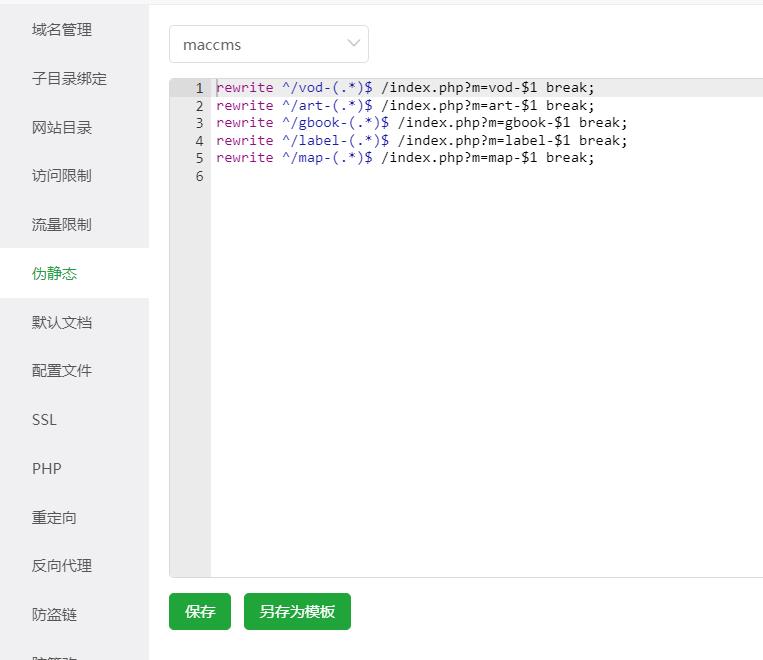Go to the 网站目录 section
The height and width of the screenshot is (660, 763).
[x=62, y=128]
